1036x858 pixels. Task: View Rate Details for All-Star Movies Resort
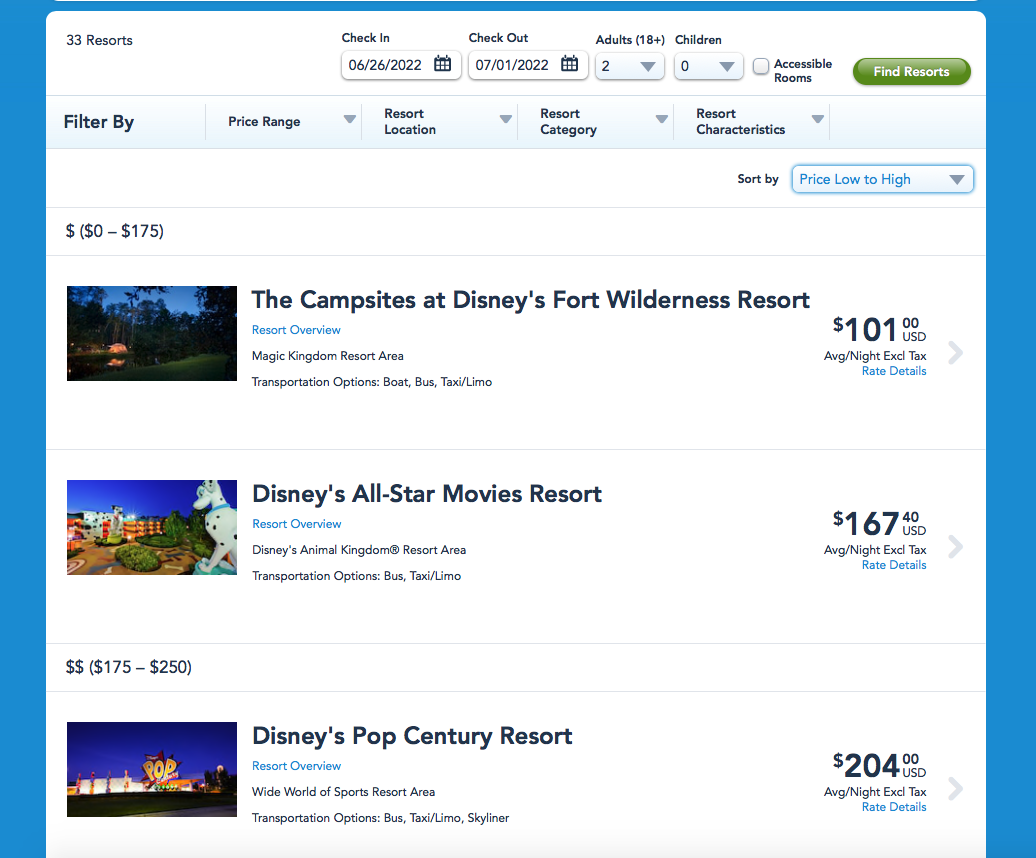tap(894, 565)
